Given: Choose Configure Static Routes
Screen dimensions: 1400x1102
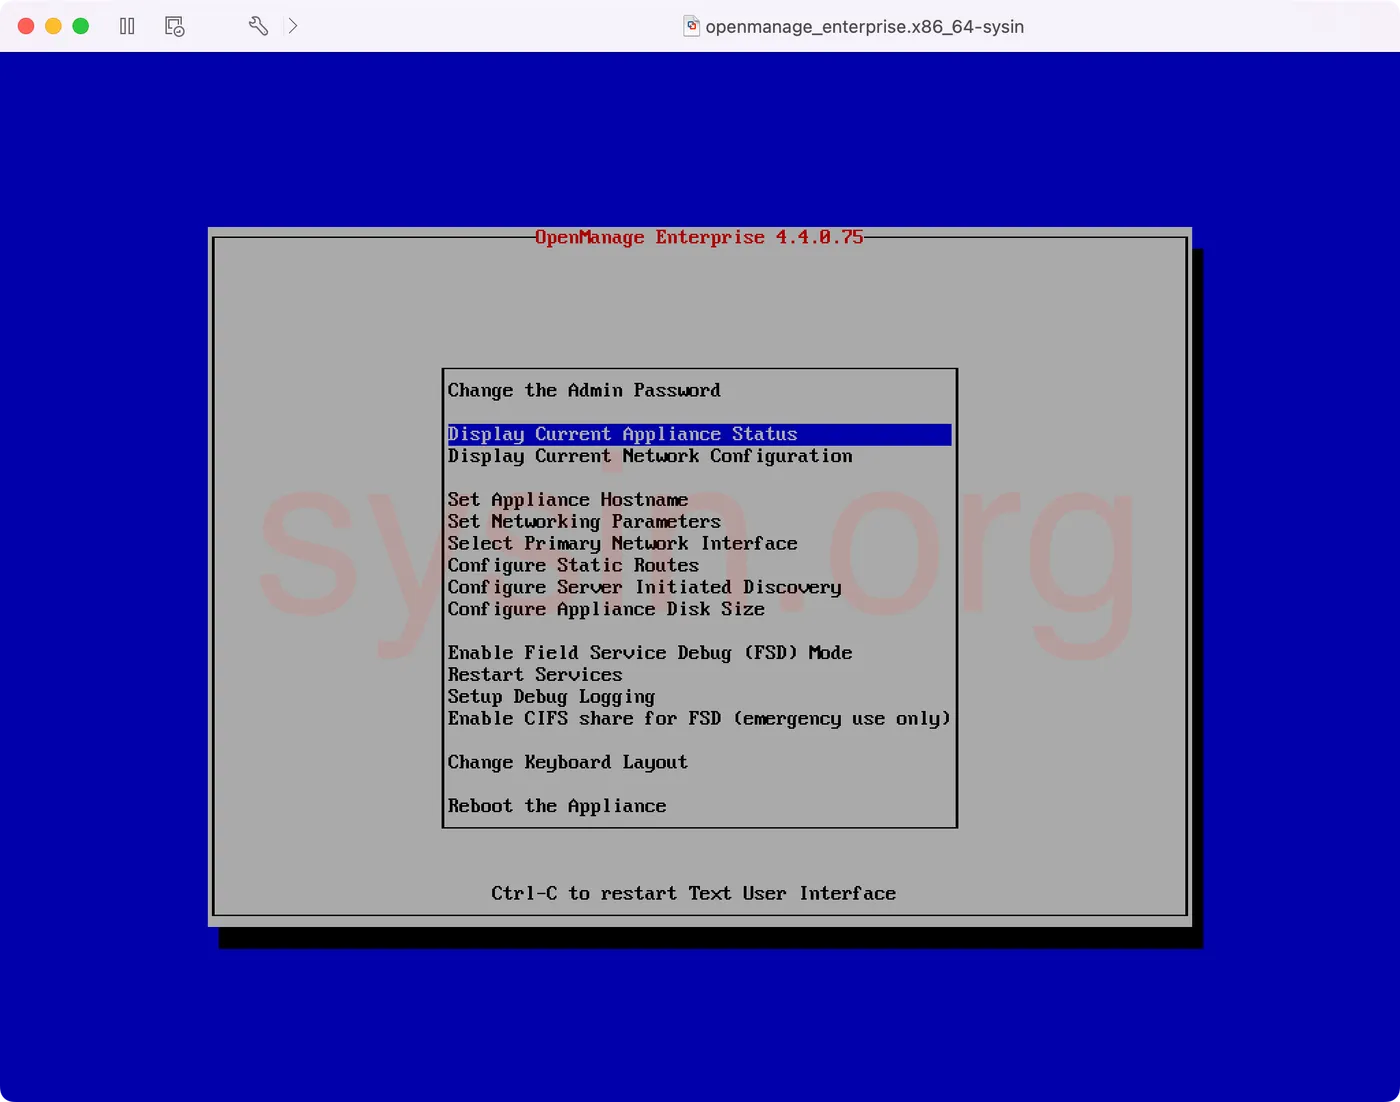Looking at the screenshot, I should (573, 566).
